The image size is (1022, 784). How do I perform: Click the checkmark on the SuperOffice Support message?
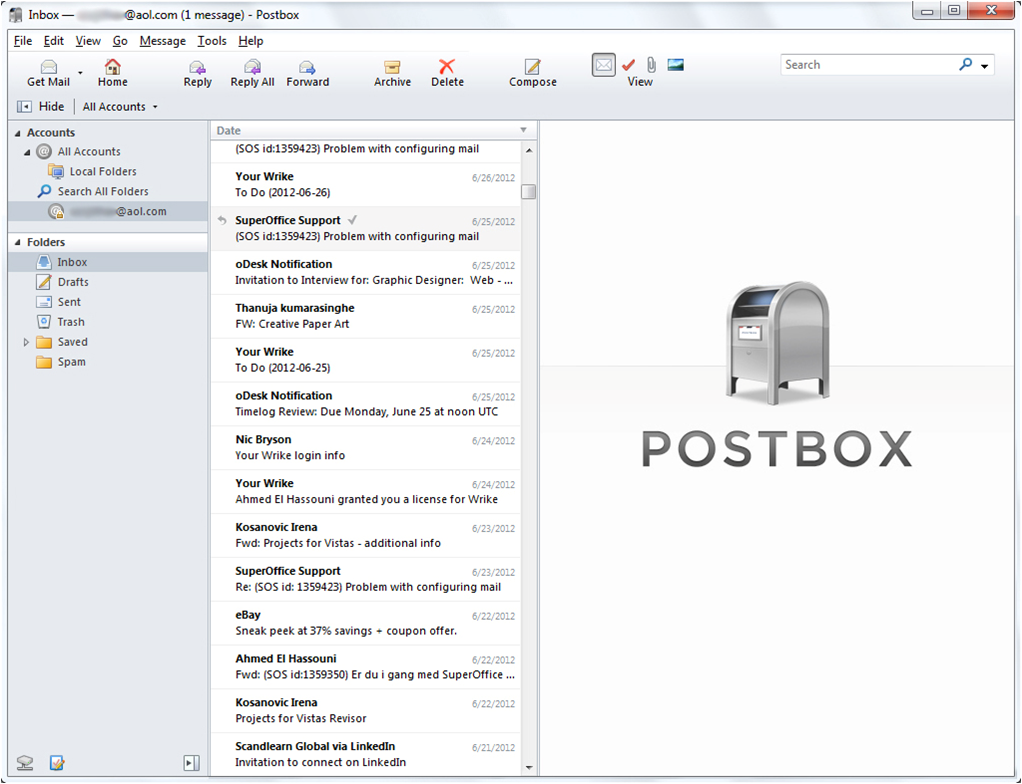pyautogui.click(x=353, y=220)
